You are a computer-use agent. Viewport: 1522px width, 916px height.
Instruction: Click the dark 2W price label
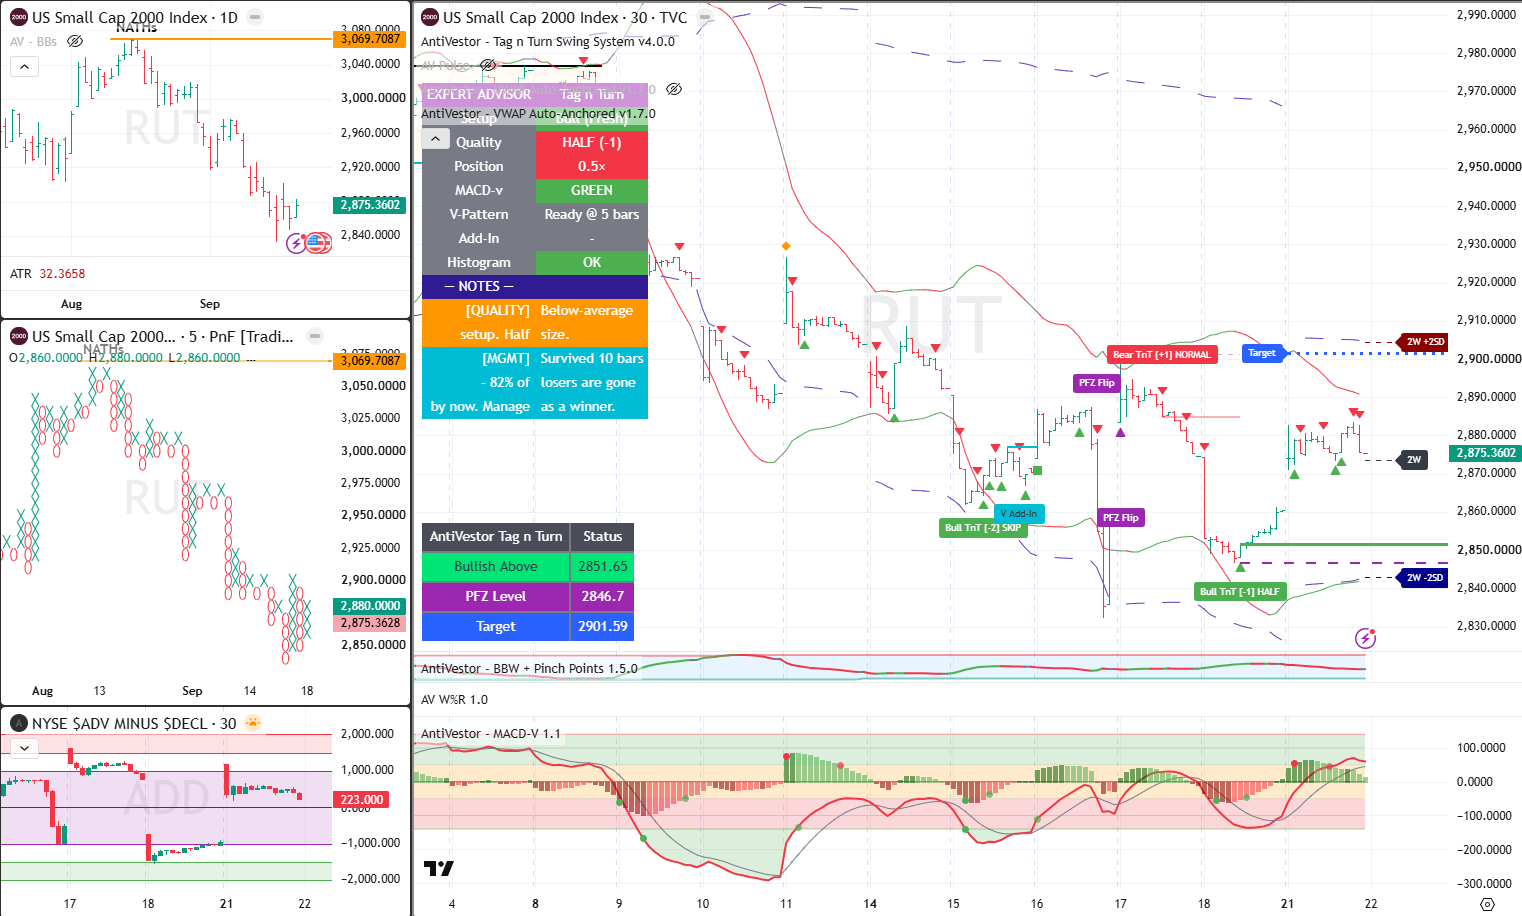point(1414,459)
